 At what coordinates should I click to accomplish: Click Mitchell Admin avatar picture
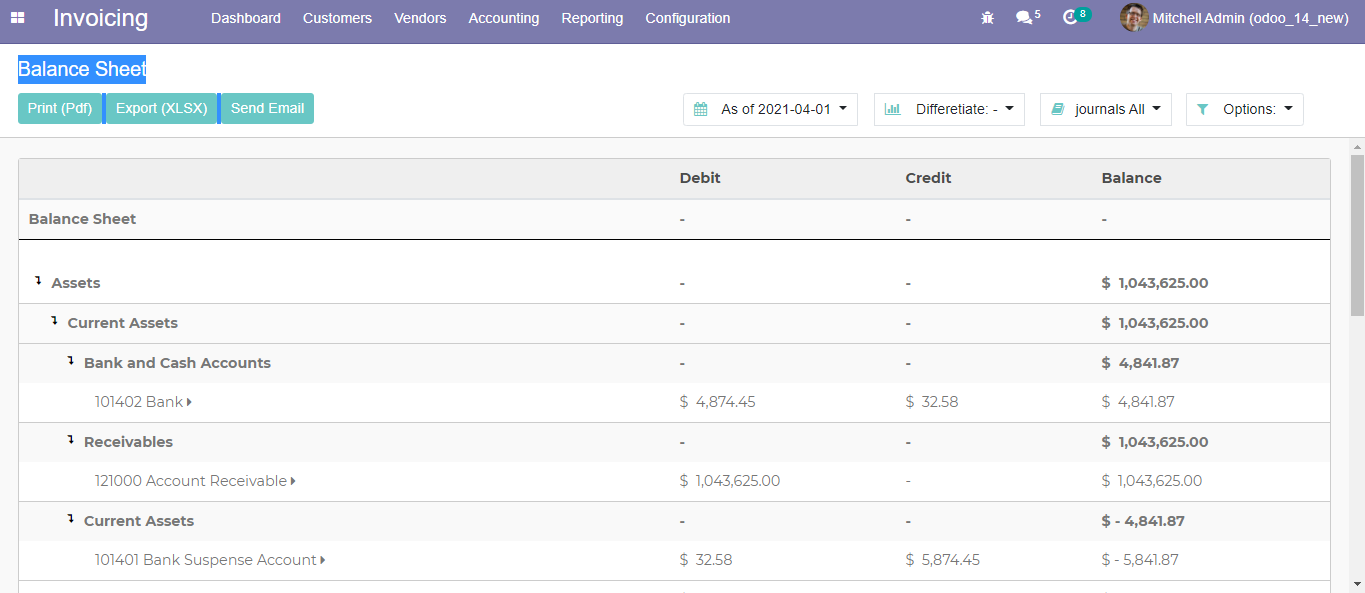[1133, 18]
